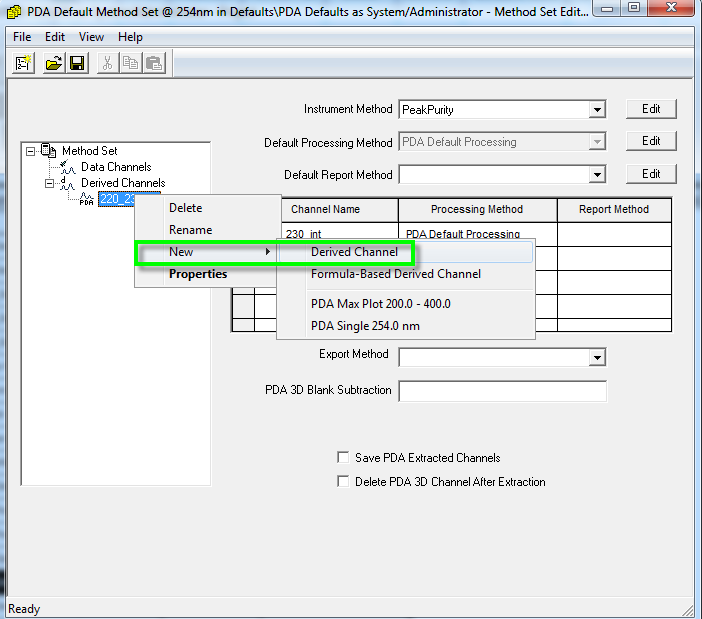Click the New Method Set toolbar icon
The image size is (702, 619).
(24, 63)
